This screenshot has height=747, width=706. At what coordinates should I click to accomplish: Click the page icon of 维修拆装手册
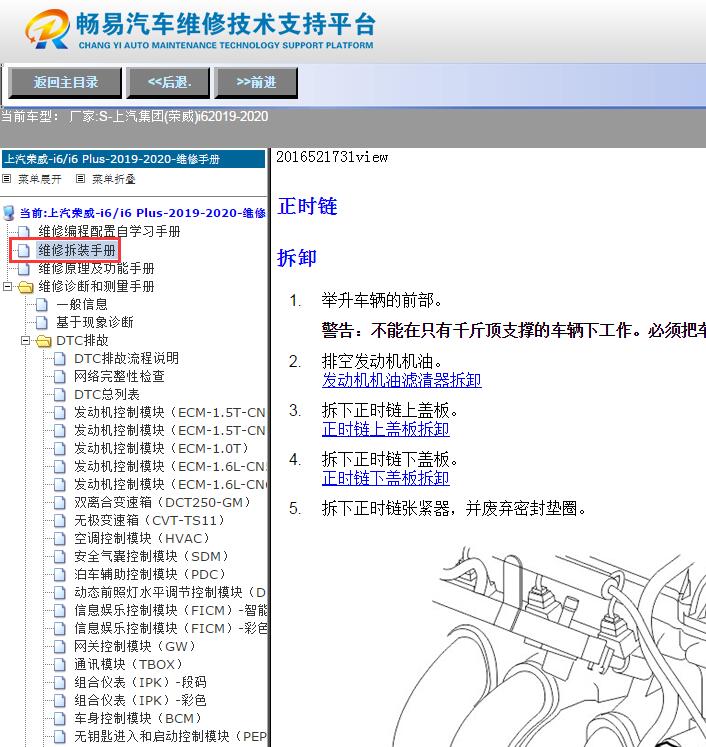[x=24, y=250]
